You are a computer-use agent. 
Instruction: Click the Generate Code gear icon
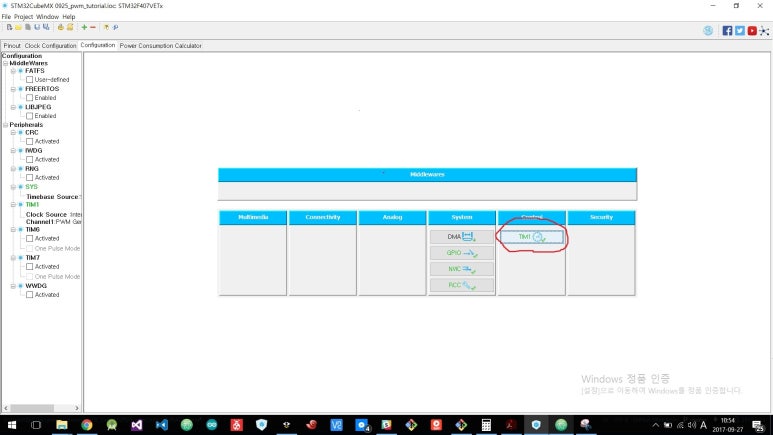pos(70,28)
